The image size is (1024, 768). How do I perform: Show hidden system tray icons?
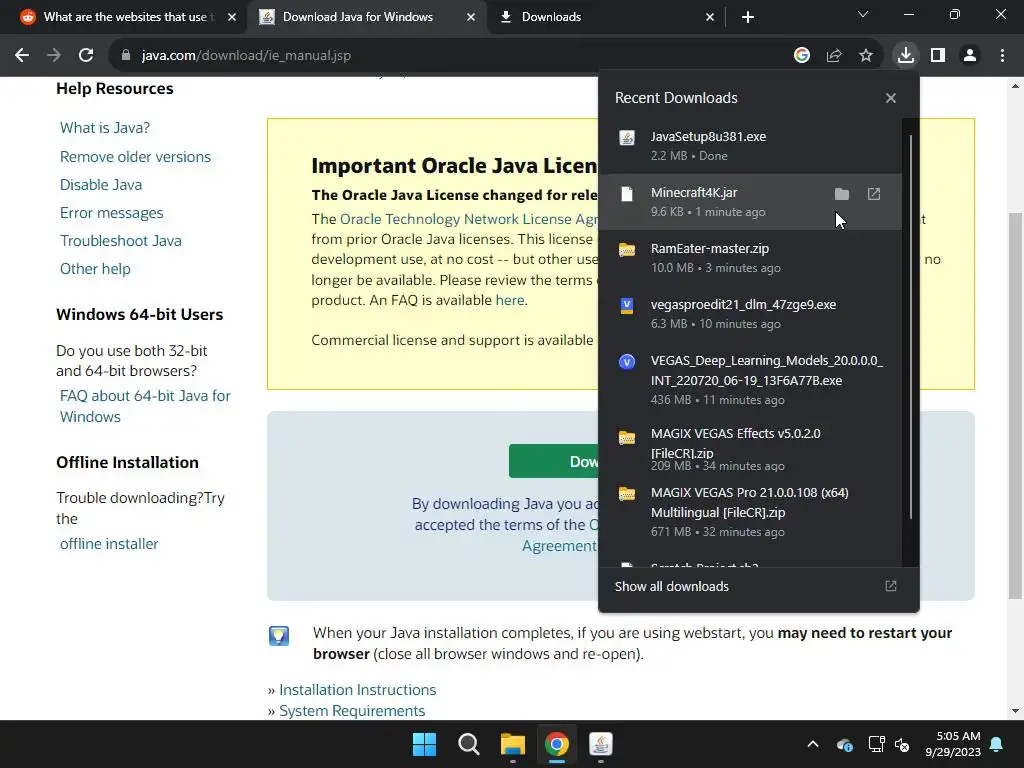click(x=813, y=744)
